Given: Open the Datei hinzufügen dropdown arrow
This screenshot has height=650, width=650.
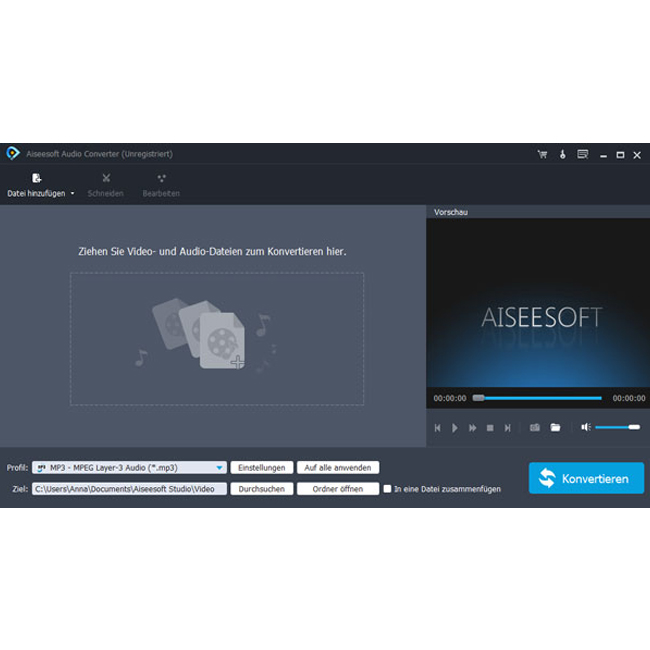Looking at the screenshot, I should (x=72, y=194).
